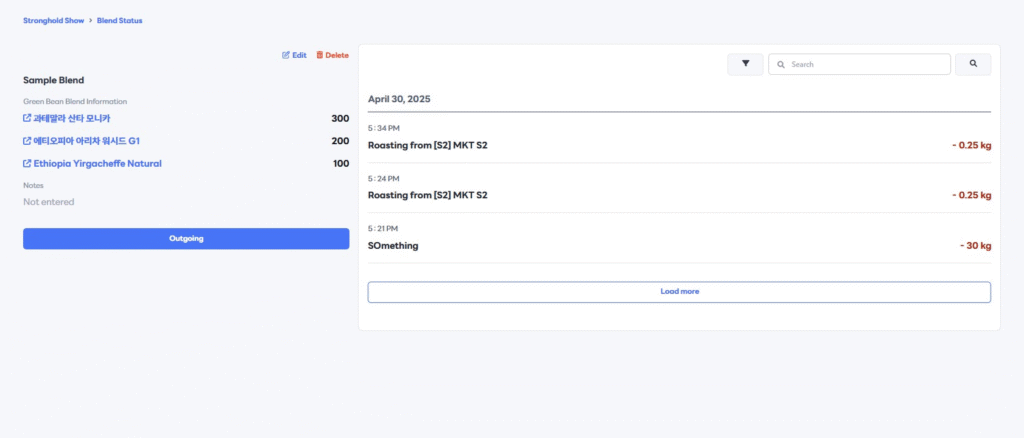Screen dimensions: 1024x438
Task: Click the Load more button
Action: [679, 292]
